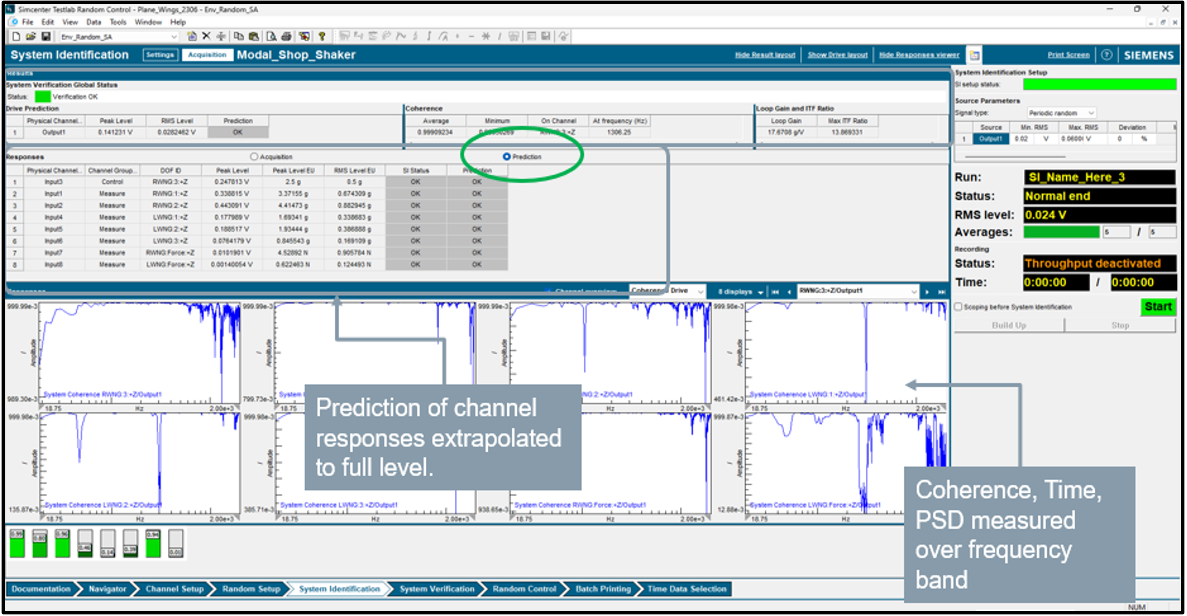Image resolution: width=1187 pixels, height=616 pixels.
Task: Open help via the circled question mark icon
Action: 1107,55
